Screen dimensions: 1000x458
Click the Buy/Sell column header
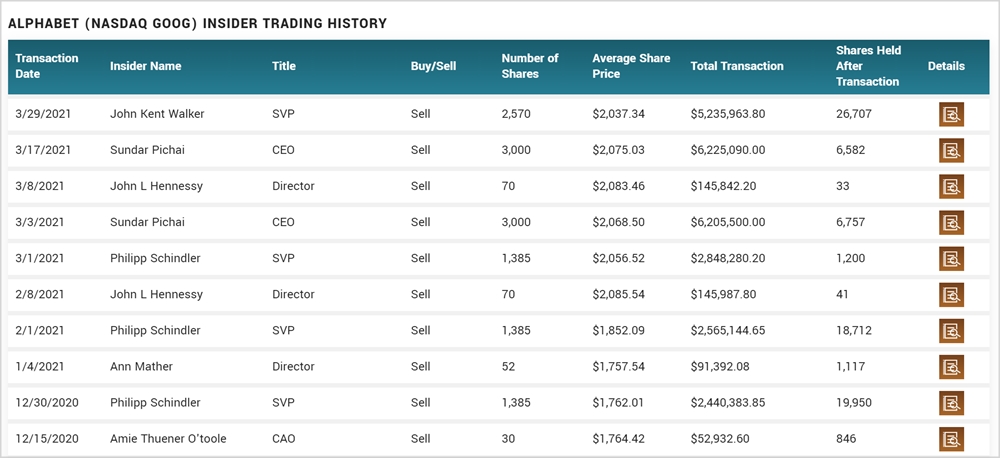pos(433,66)
